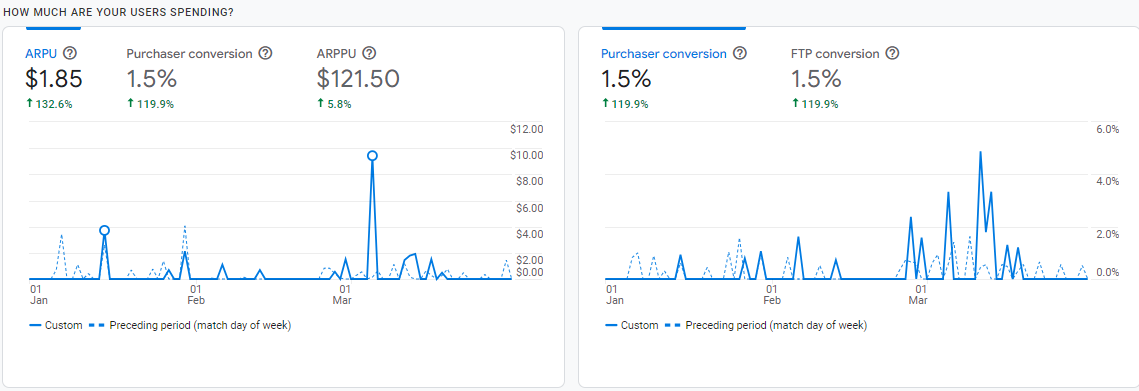
Task: Click the 132.6% ARPU increase indicator
Action: tap(49, 104)
